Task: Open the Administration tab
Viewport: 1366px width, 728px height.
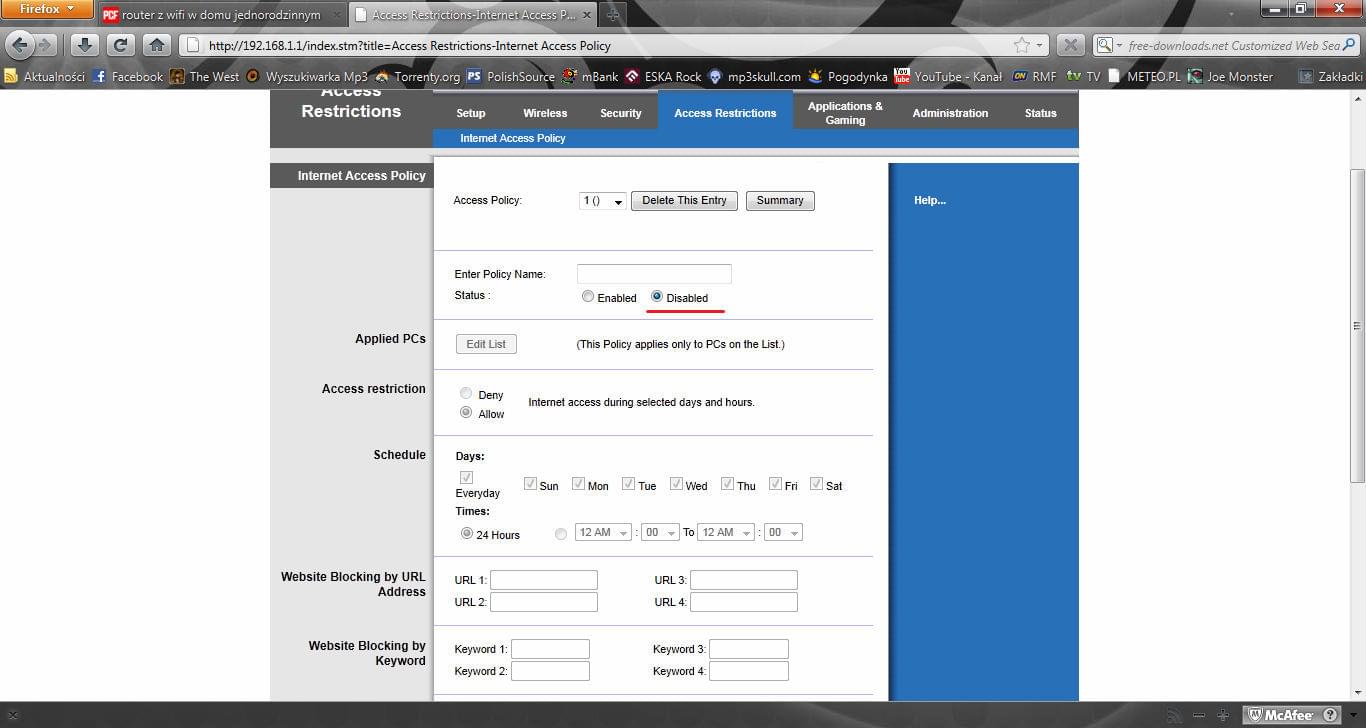Action: click(x=950, y=113)
